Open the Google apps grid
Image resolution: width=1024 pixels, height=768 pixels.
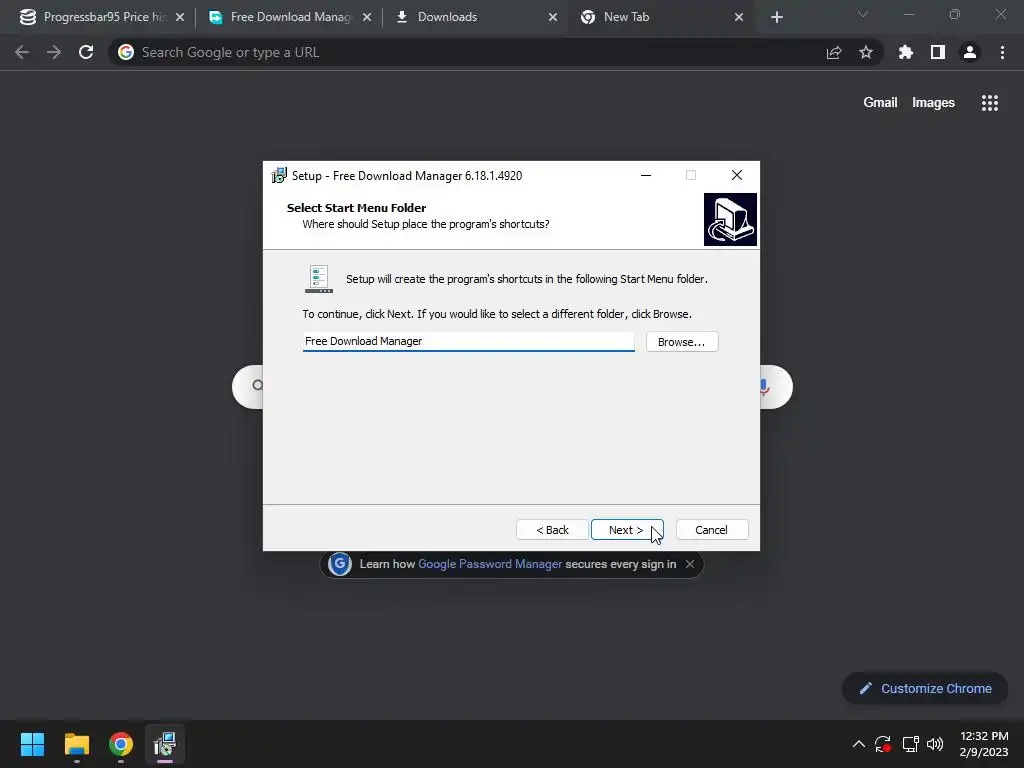pos(989,103)
